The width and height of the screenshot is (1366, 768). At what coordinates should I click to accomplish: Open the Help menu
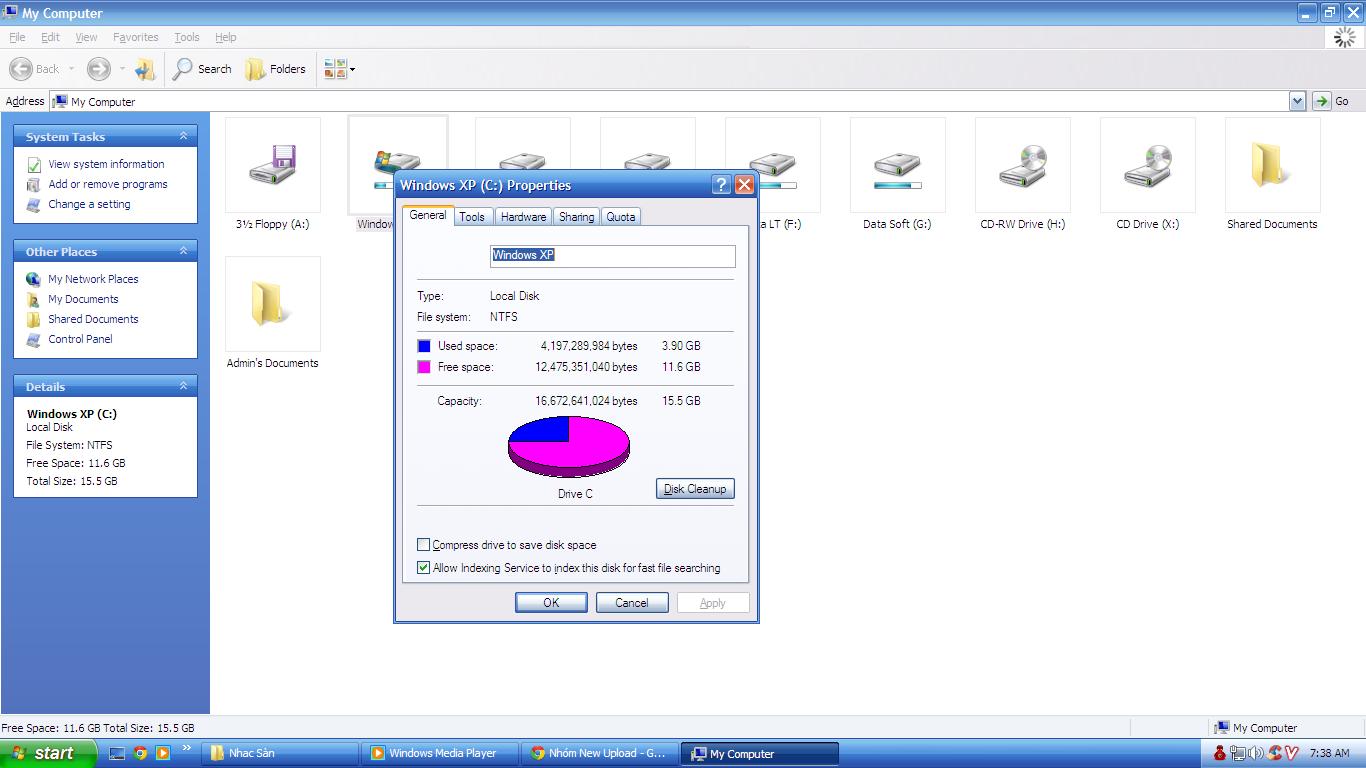point(225,37)
